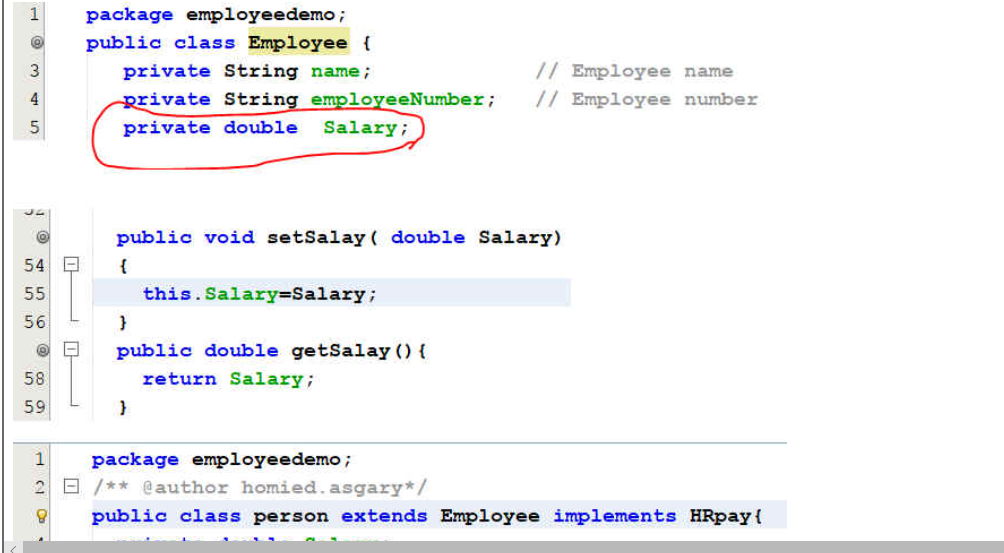Click line number 59 in the gutter
The height and width of the screenshot is (553, 1004).
pyautogui.click(x=35, y=406)
